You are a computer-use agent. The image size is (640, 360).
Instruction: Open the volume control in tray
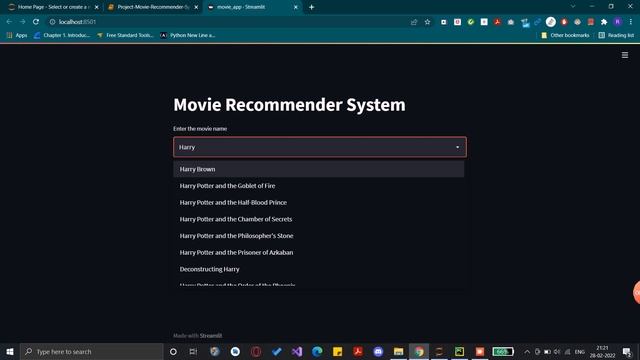pyautogui.click(x=557, y=352)
